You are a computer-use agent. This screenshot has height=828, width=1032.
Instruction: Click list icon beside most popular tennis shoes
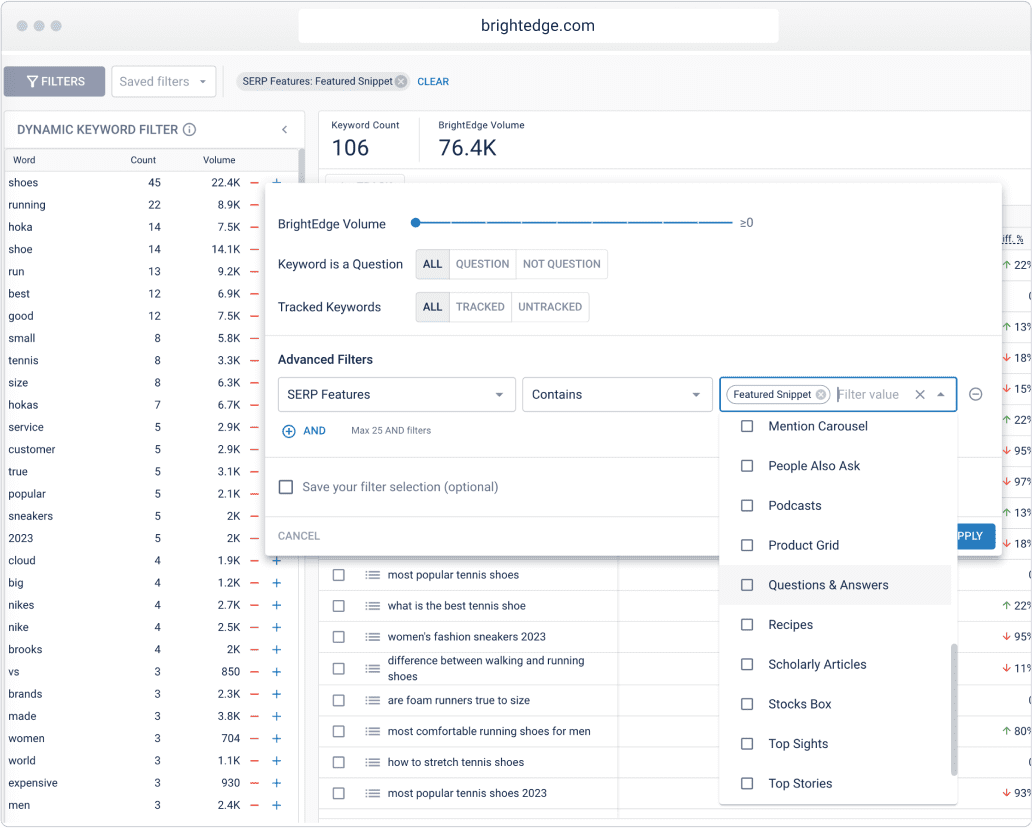pos(373,575)
